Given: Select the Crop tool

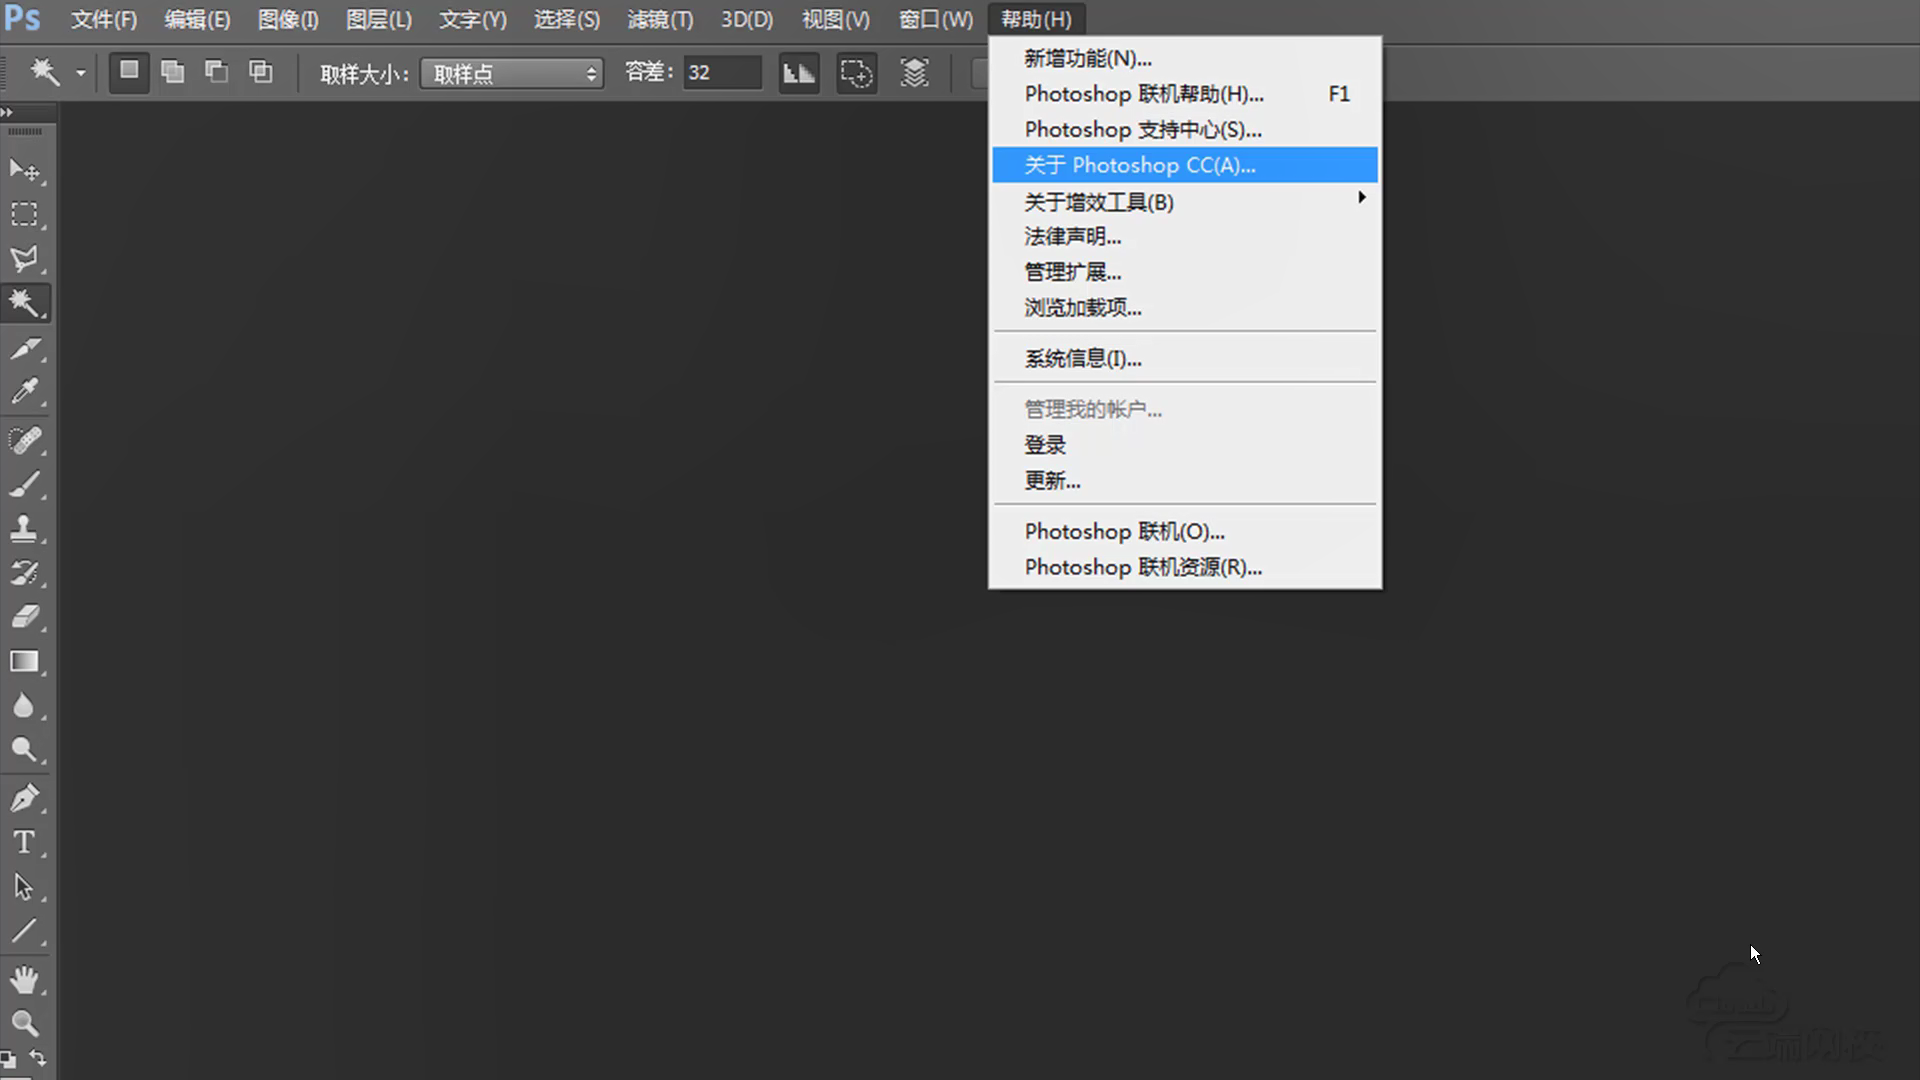Looking at the screenshot, I should 24,347.
